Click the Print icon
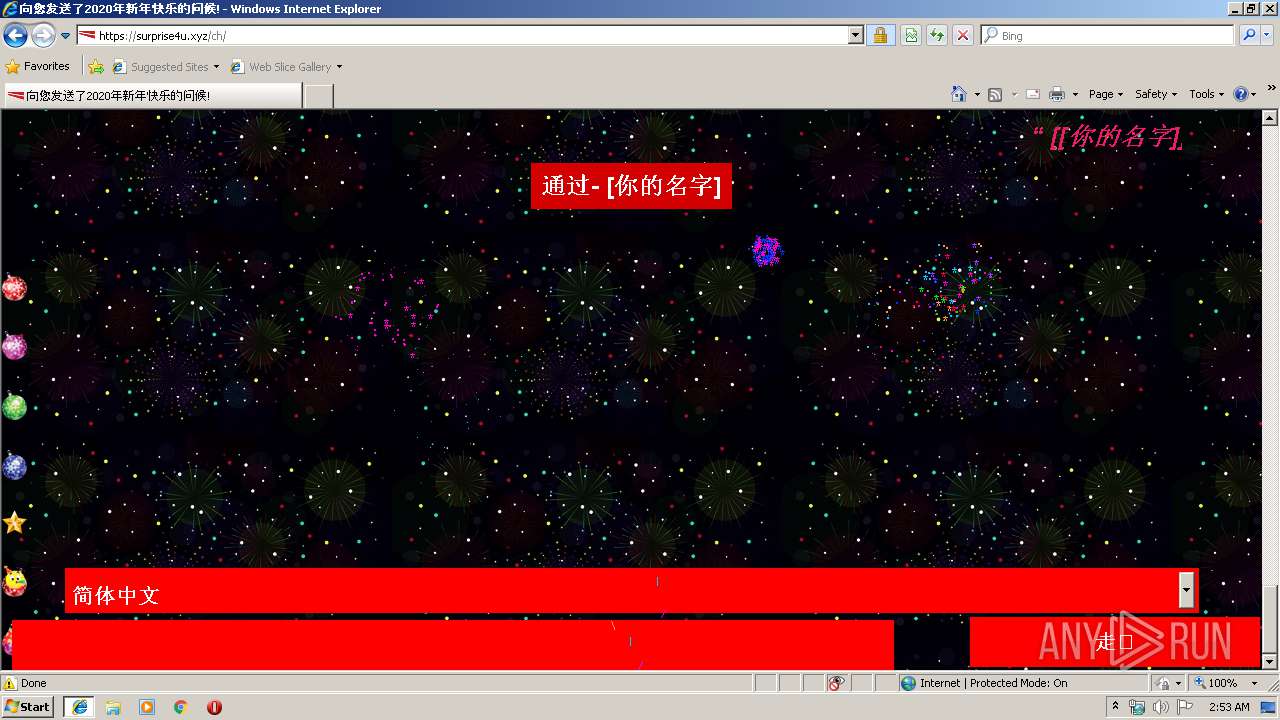 [x=1057, y=94]
